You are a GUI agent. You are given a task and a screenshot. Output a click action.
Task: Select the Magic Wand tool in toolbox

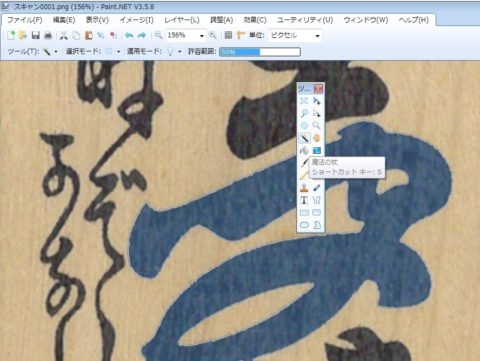[x=304, y=138]
